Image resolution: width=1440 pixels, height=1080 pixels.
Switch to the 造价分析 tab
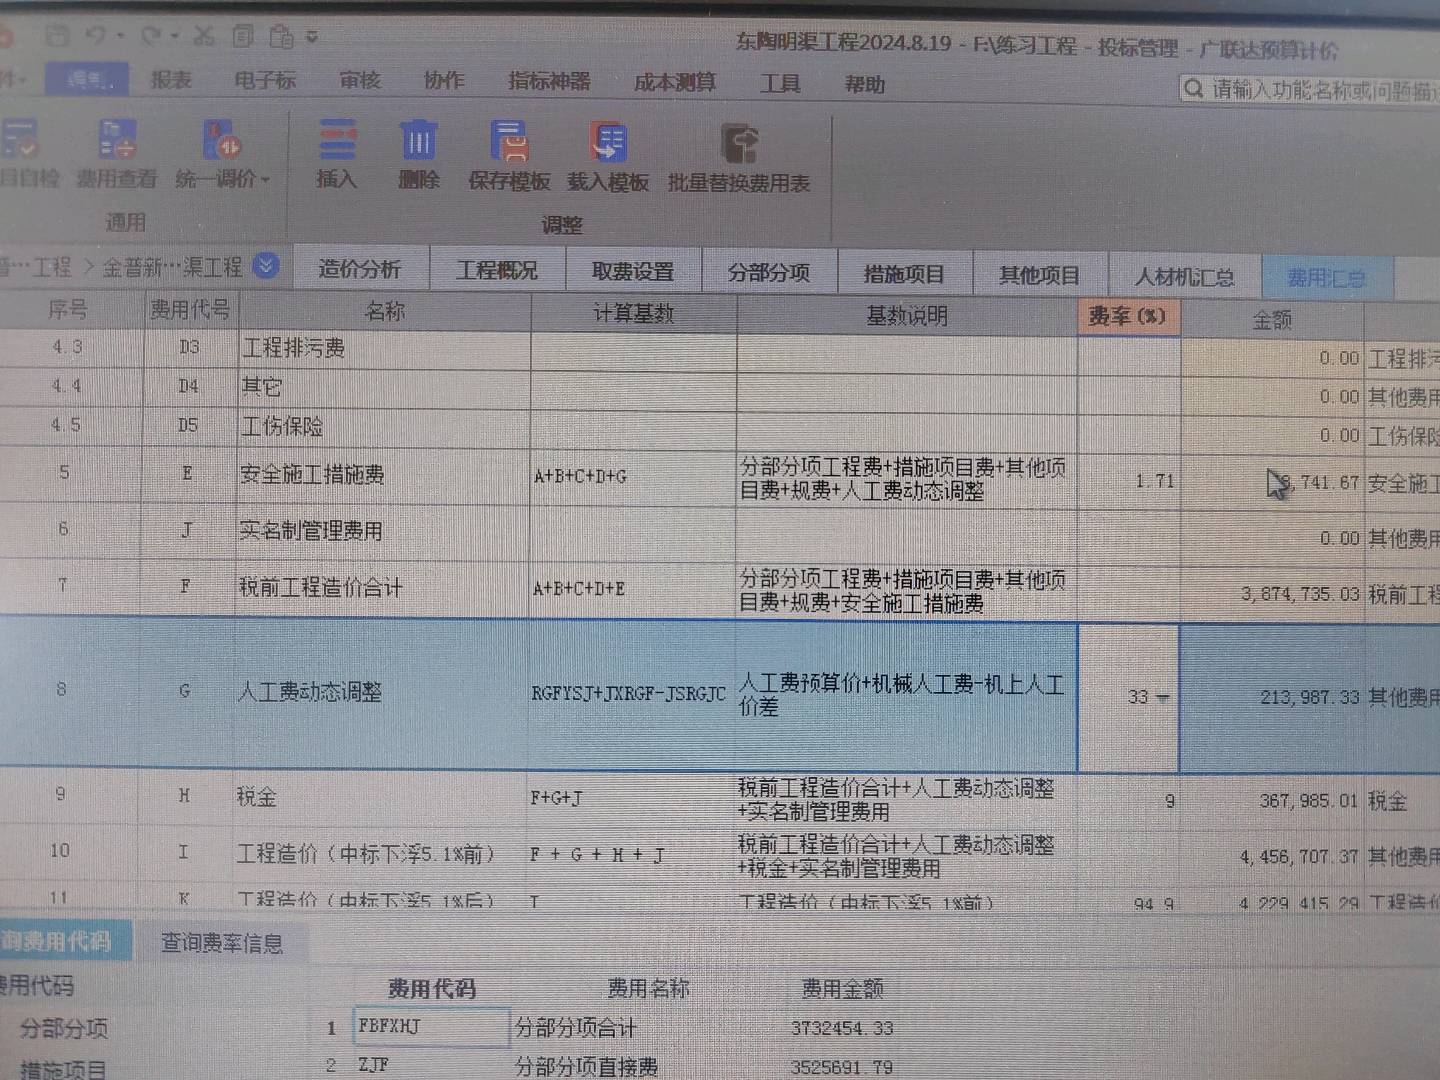[360, 269]
